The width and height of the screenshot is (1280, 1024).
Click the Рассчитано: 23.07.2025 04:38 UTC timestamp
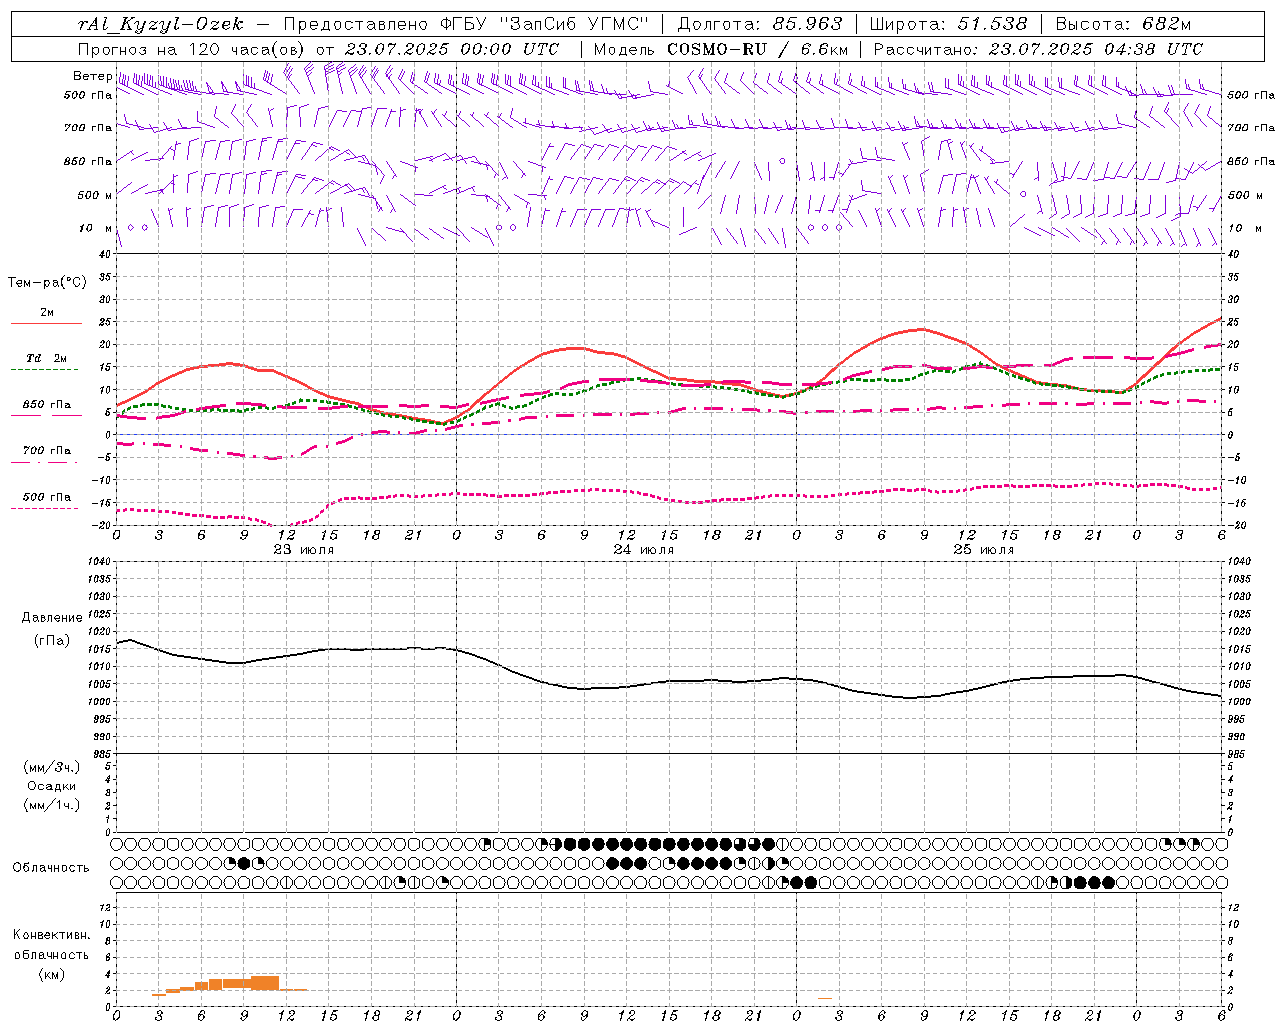(x=1038, y=48)
